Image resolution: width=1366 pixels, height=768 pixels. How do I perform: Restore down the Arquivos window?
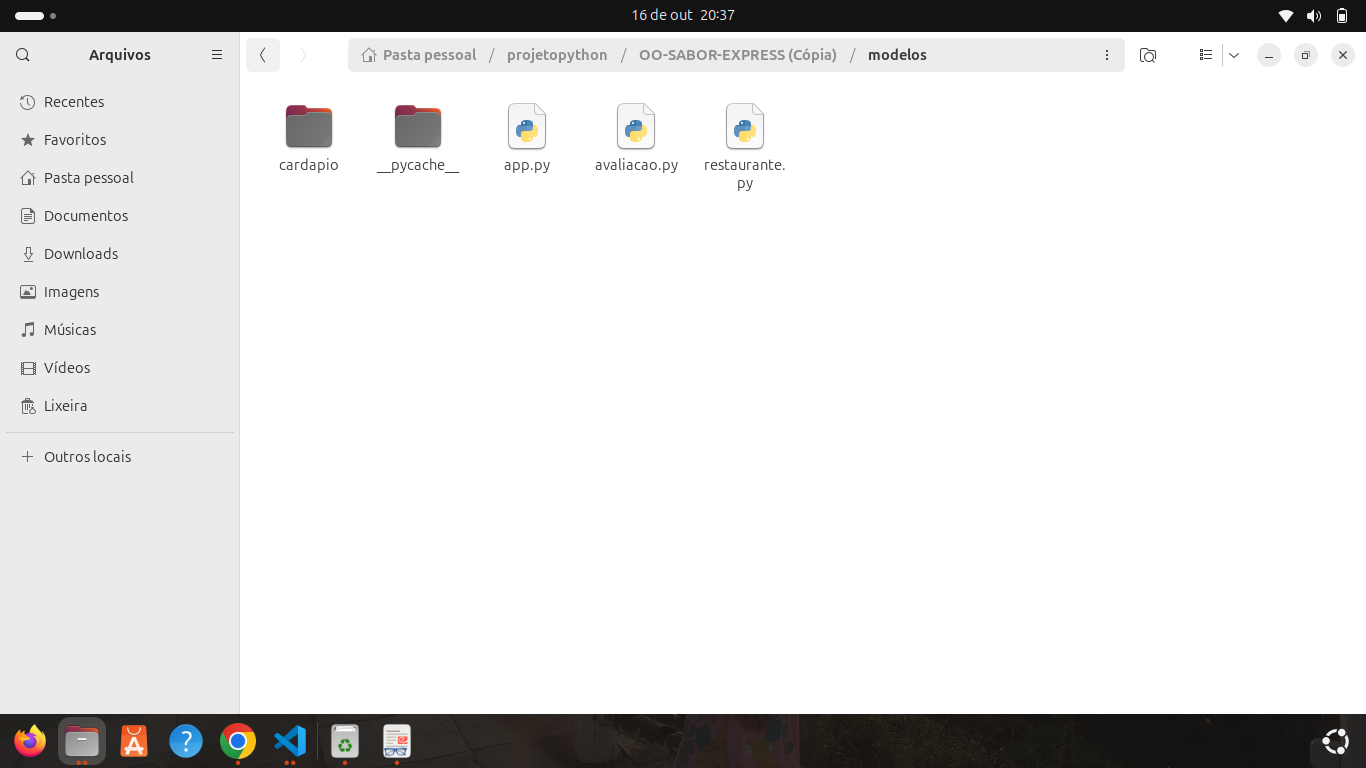point(1306,55)
